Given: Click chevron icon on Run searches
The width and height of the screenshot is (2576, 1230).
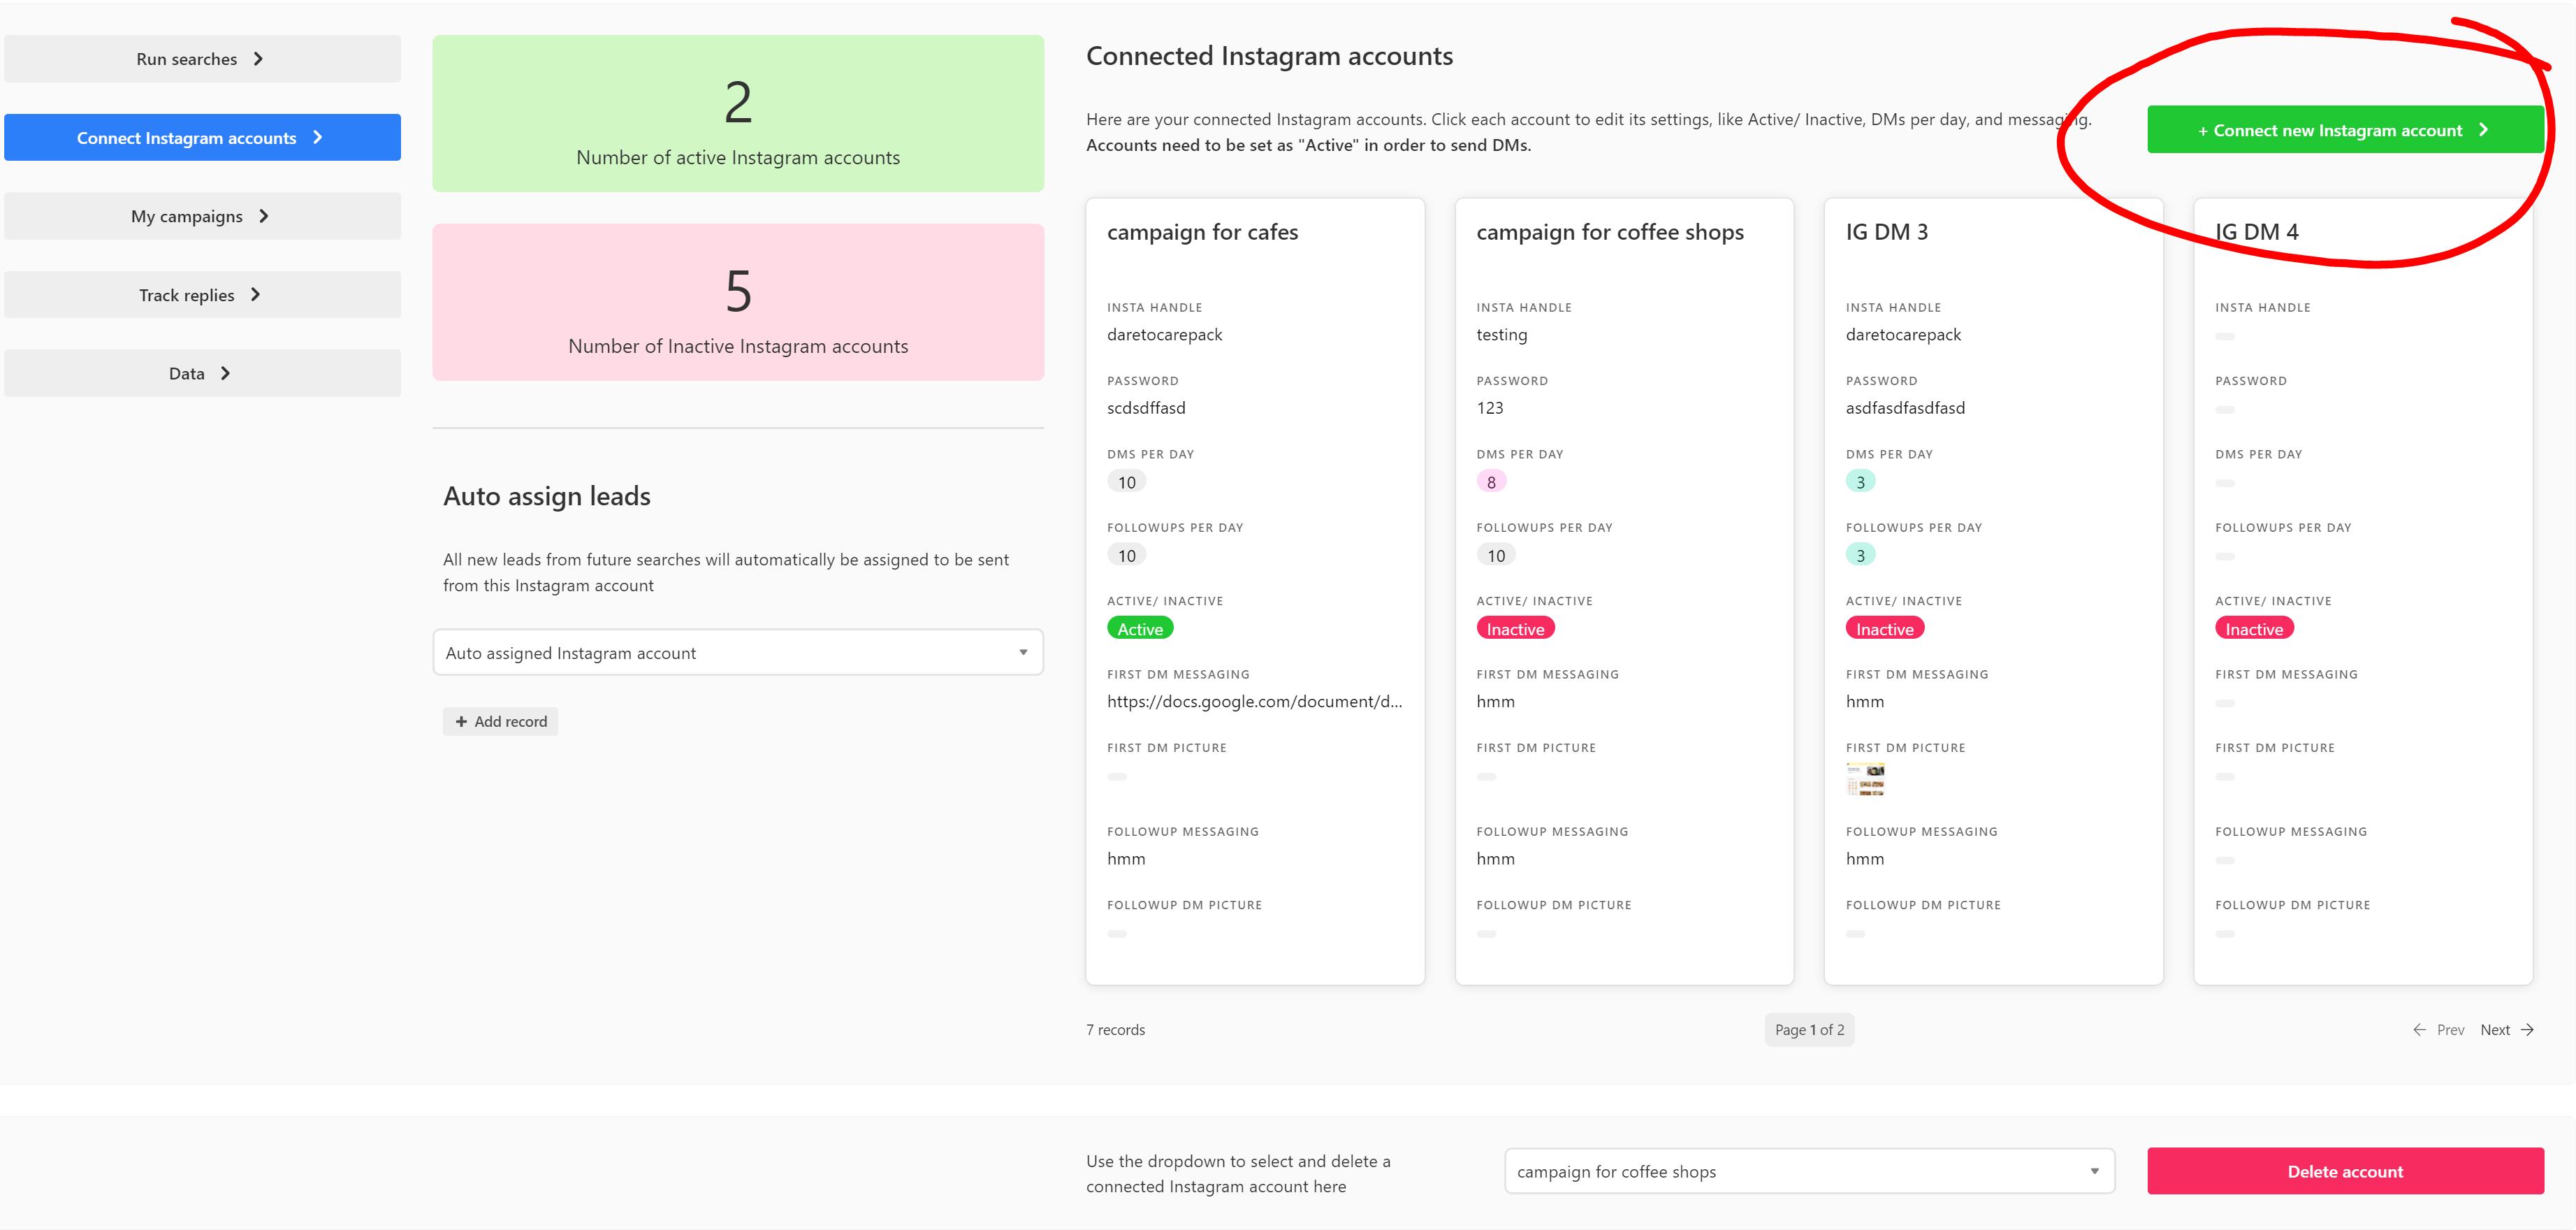Looking at the screenshot, I should (258, 59).
